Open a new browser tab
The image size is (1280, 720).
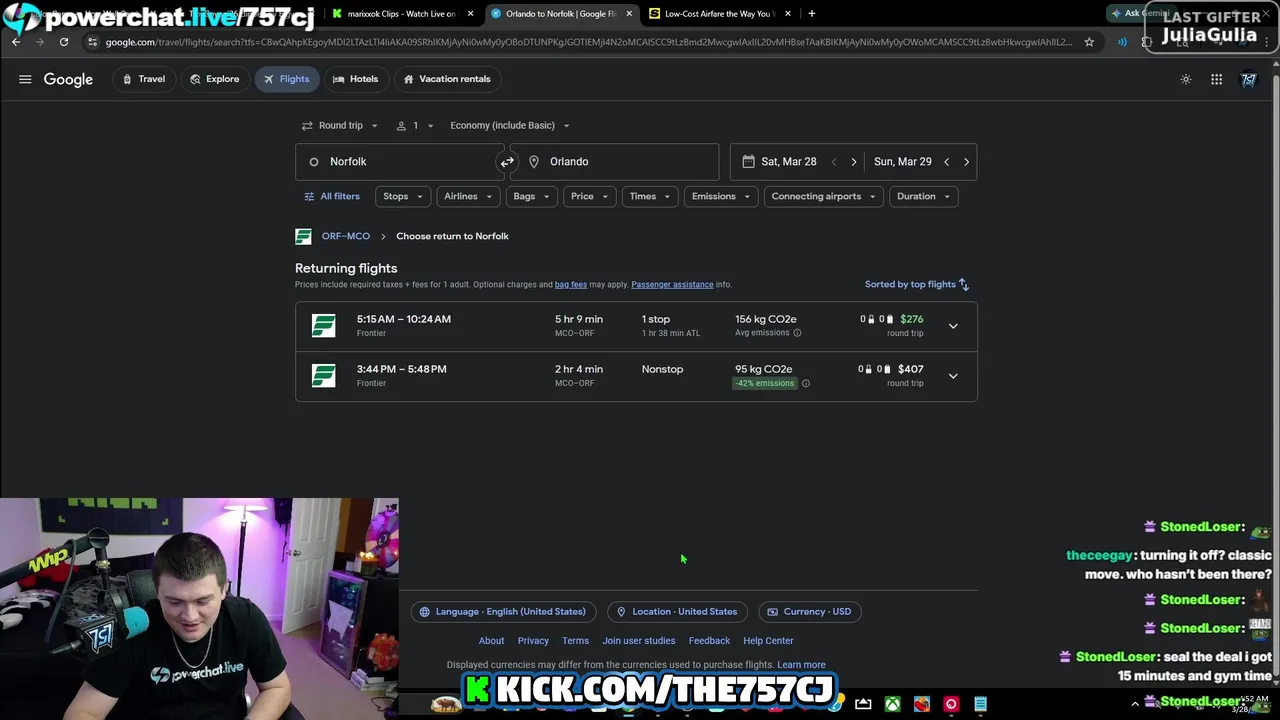click(811, 14)
